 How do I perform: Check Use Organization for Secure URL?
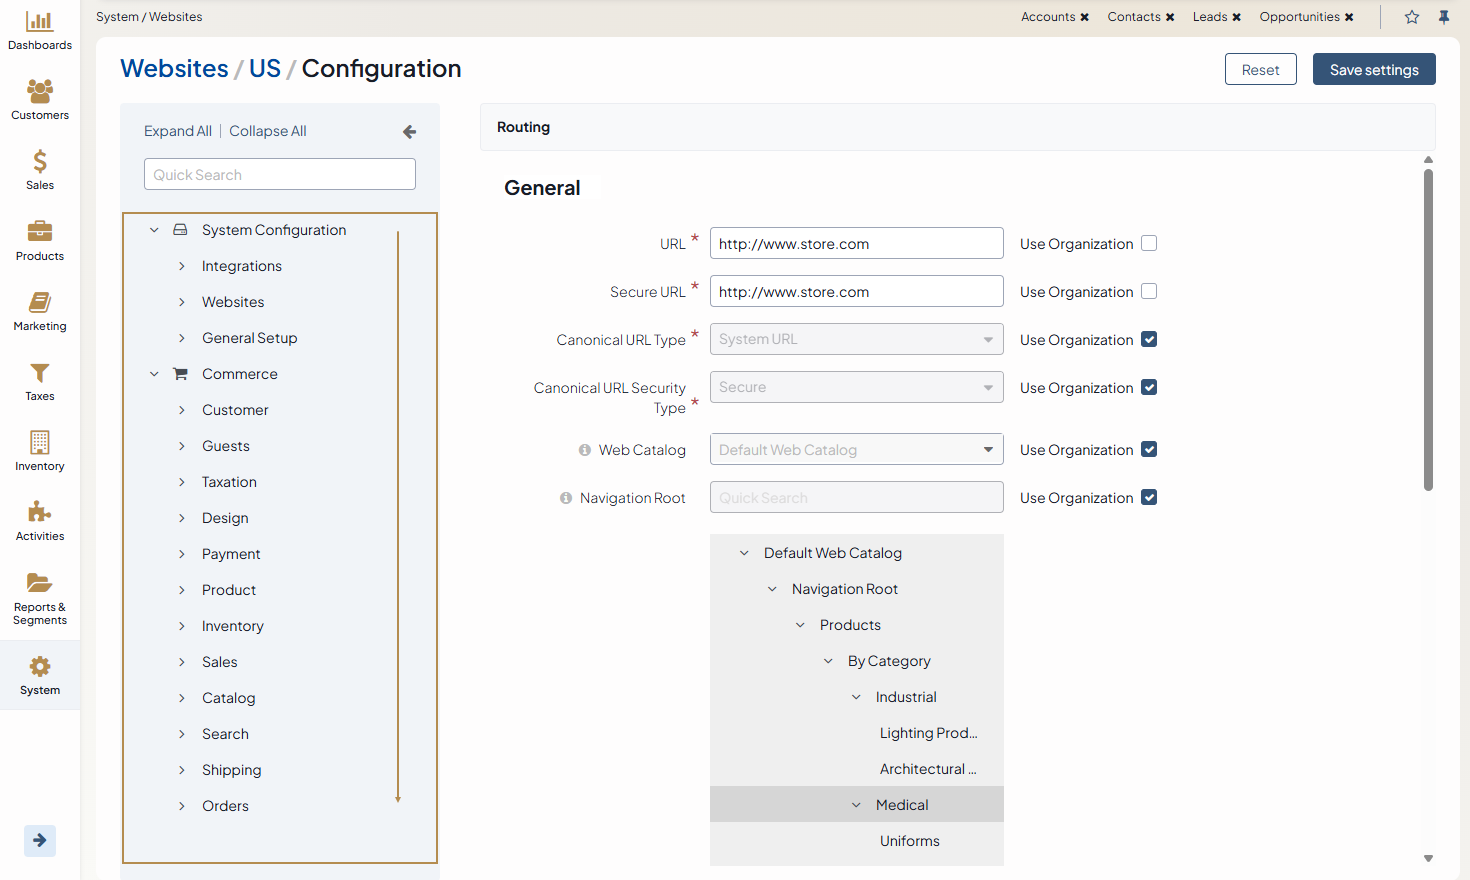[x=1149, y=292]
